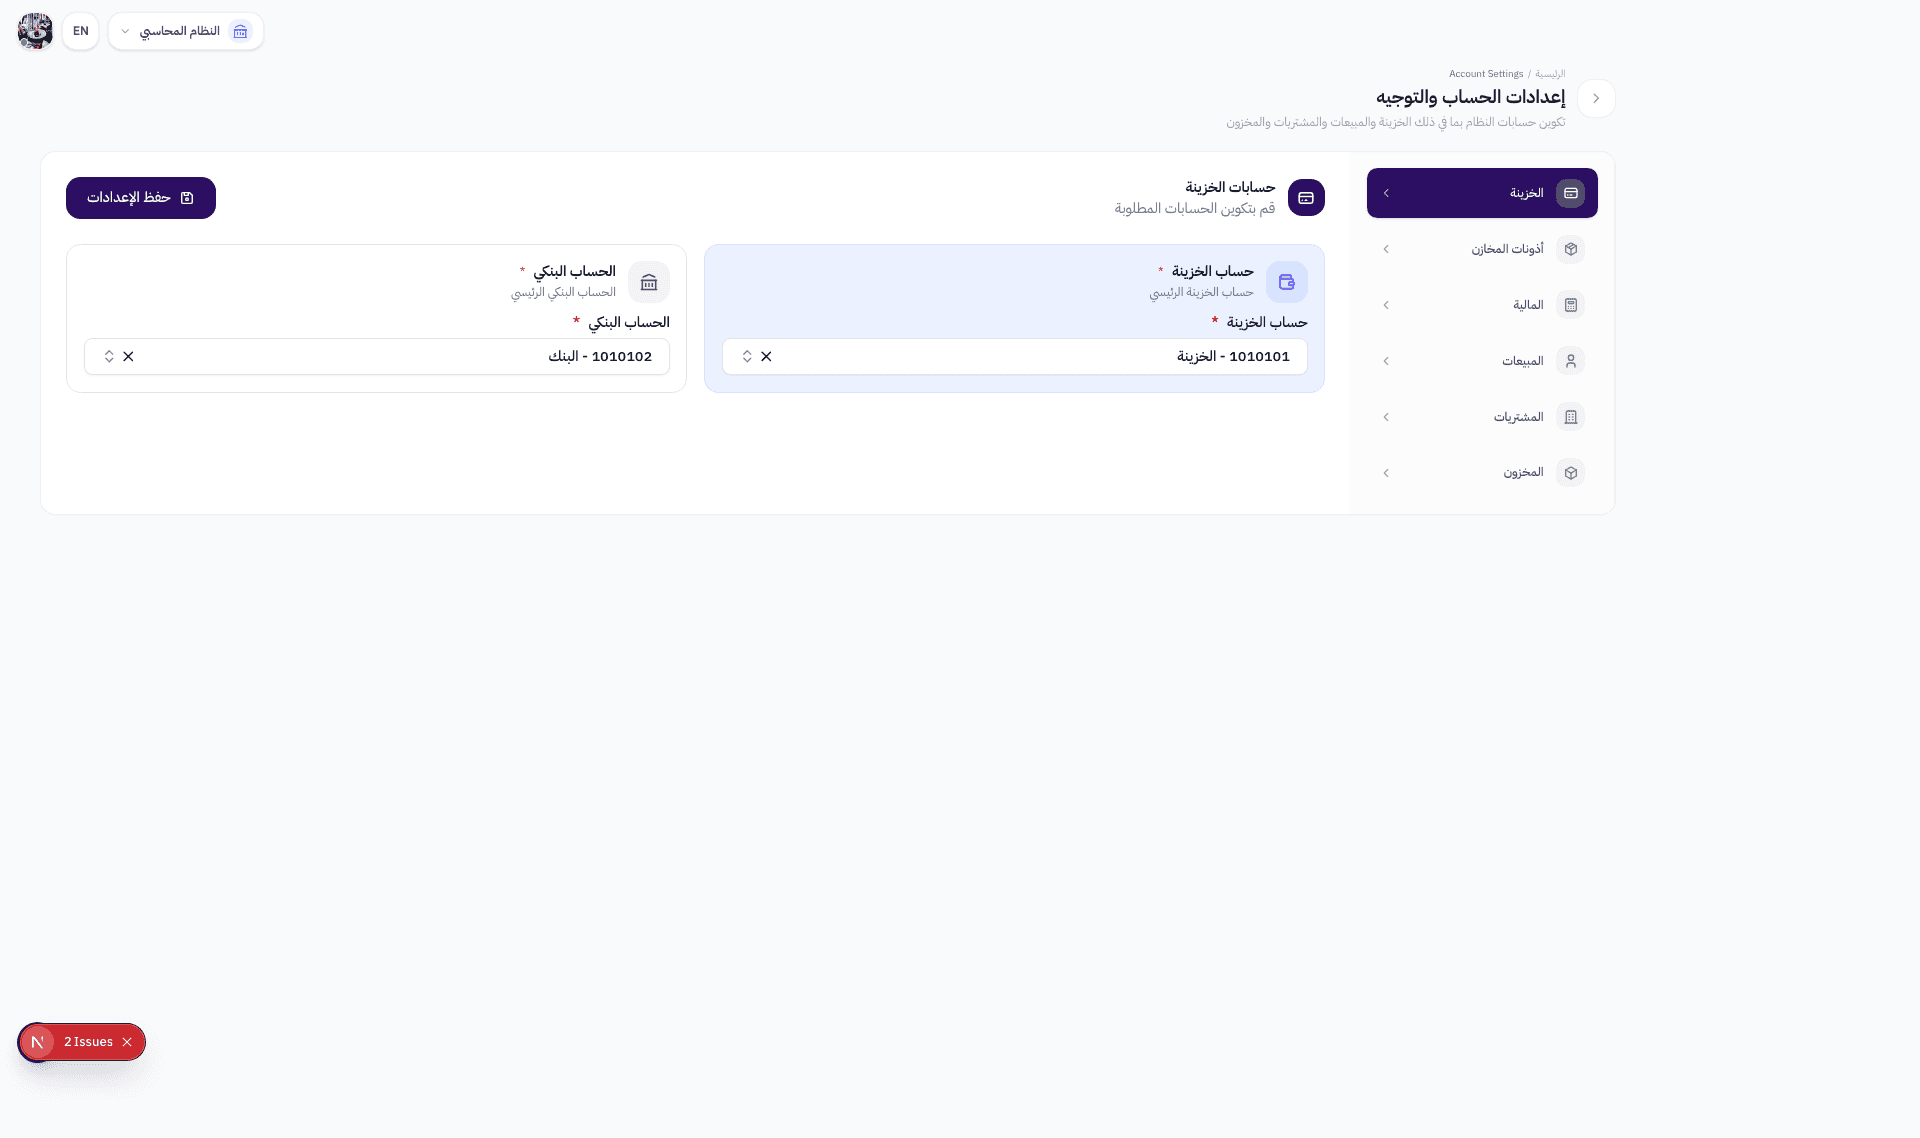1920x1138 pixels.
Task: Expand the المشتريات sidebar section
Action: point(1386,417)
